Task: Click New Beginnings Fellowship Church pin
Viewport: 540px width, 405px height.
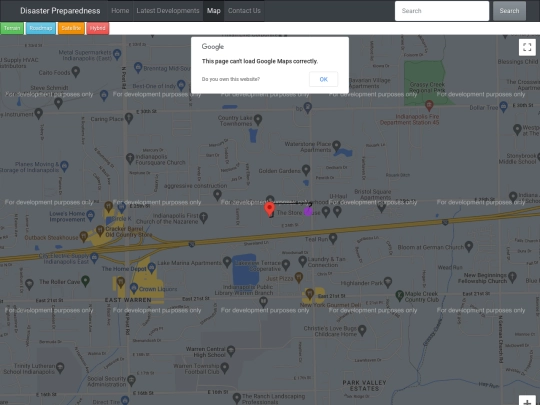Action: click(512, 277)
